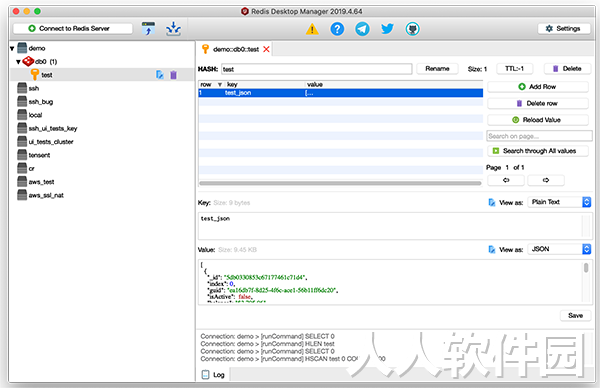
Task: Click Connect to Redis Server button
Action: 73,28
